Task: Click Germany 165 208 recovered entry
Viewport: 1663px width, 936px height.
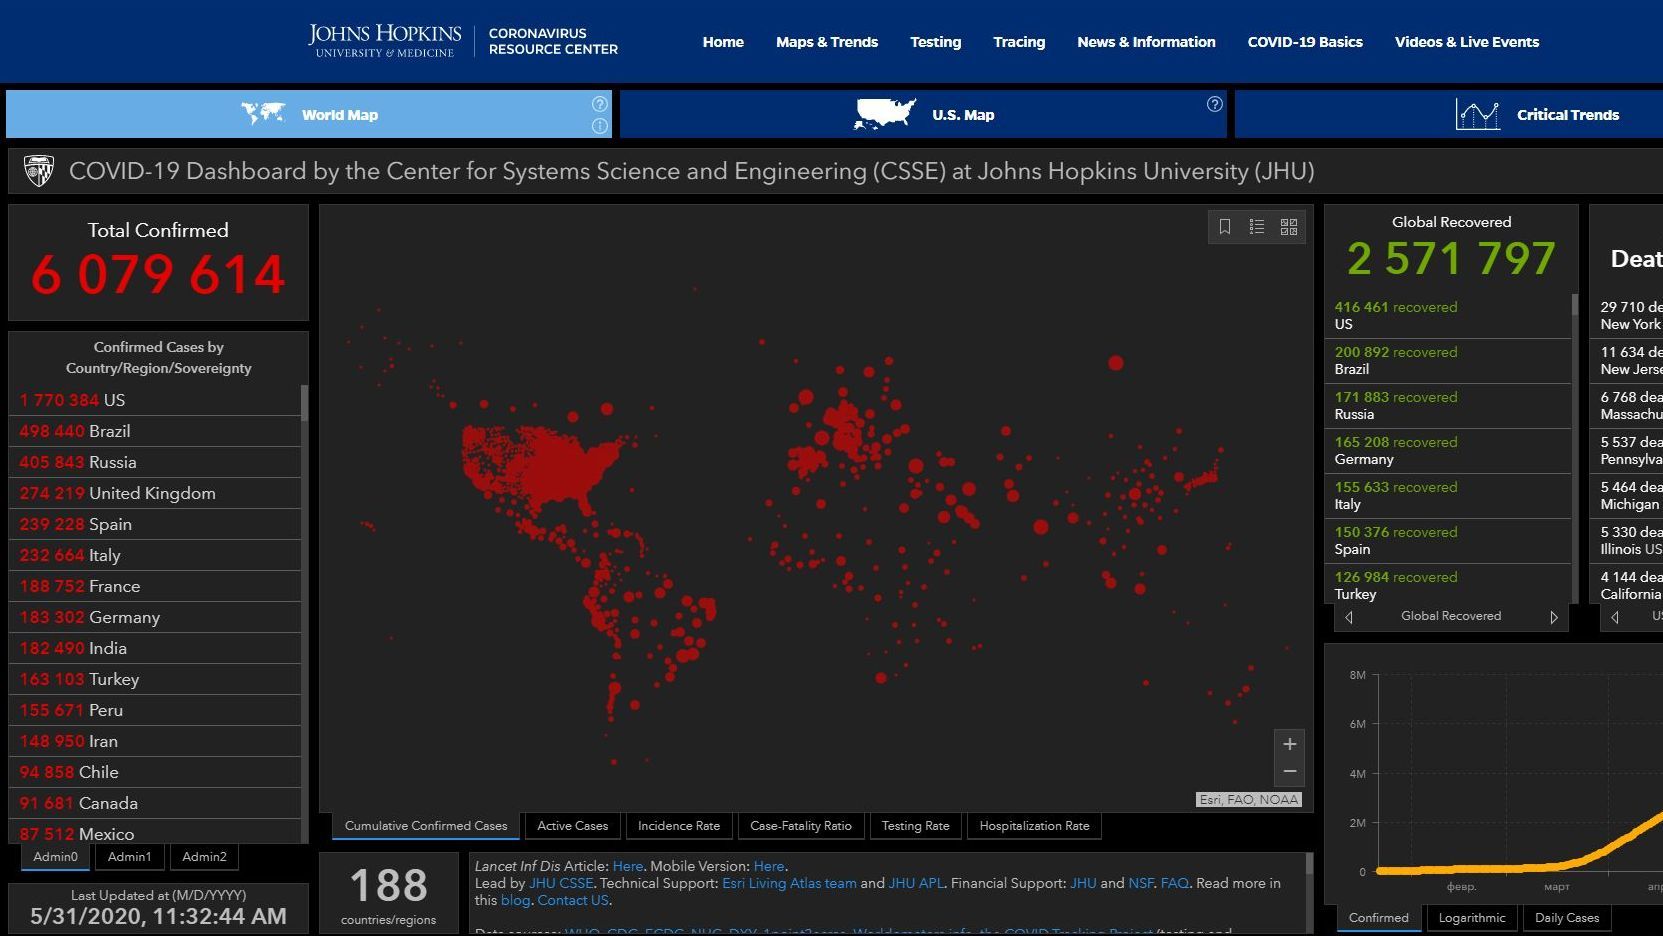Action: (1448, 451)
